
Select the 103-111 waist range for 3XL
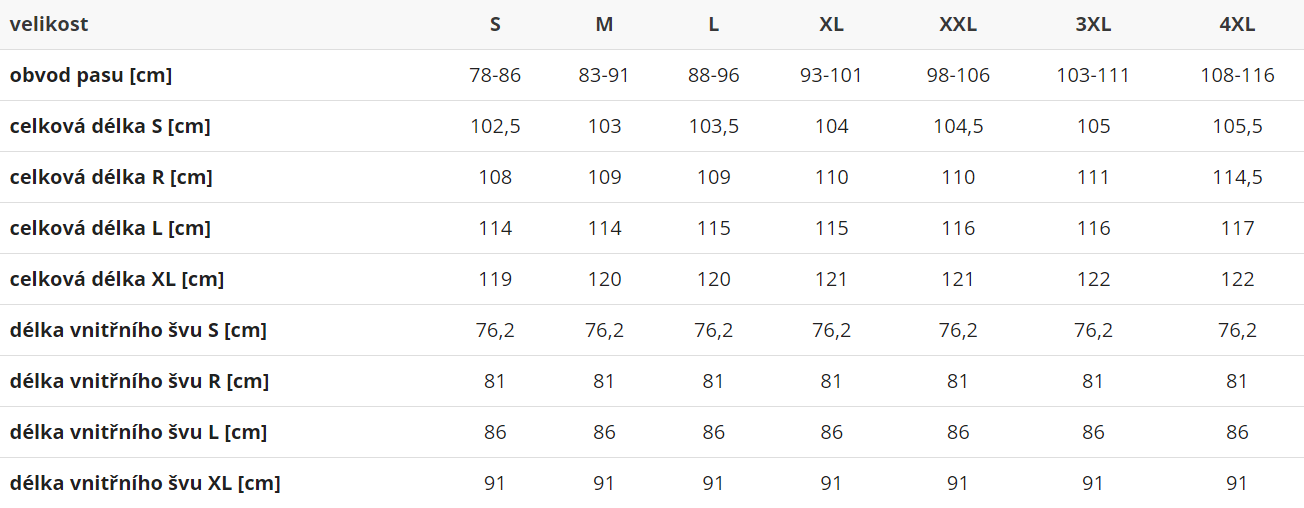tap(1093, 75)
